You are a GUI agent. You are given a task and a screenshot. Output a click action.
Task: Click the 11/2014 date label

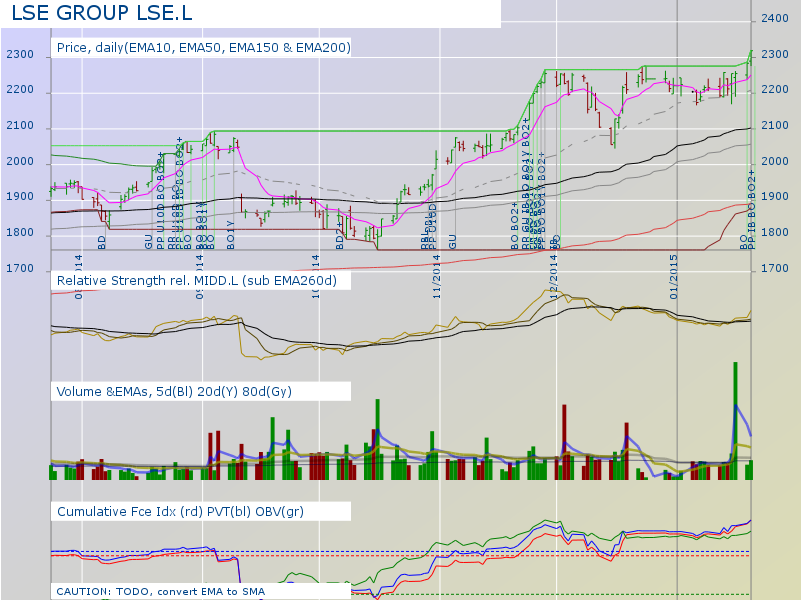click(437, 276)
